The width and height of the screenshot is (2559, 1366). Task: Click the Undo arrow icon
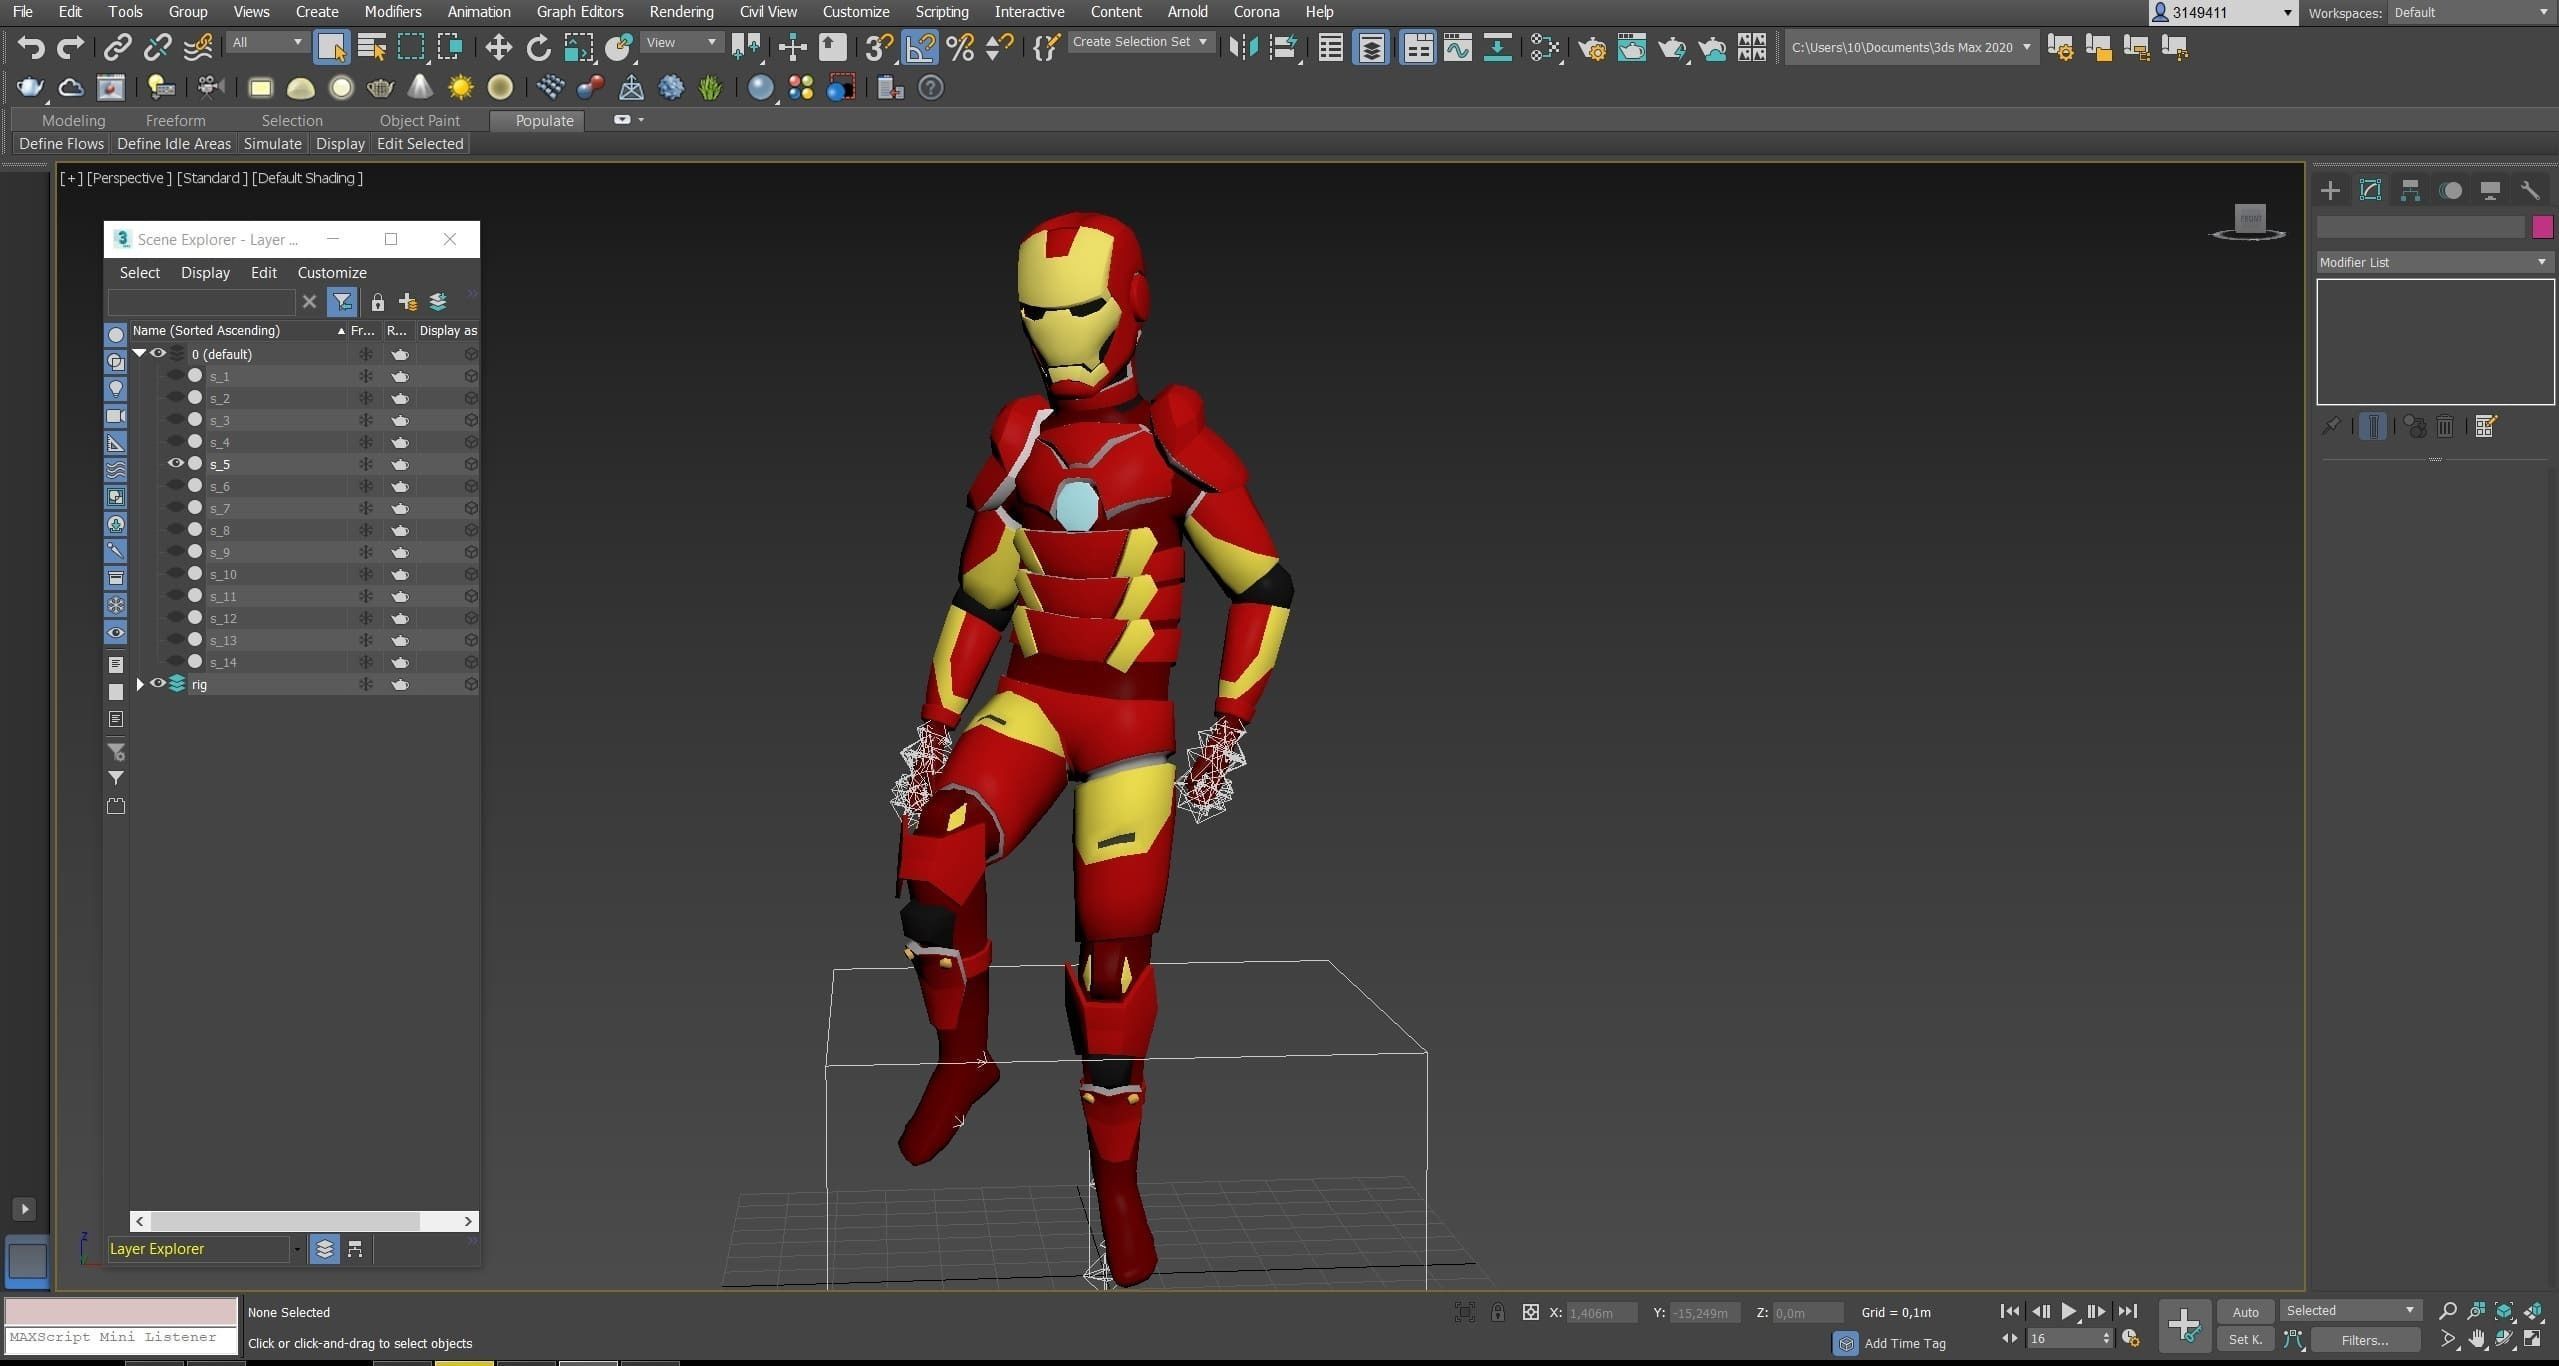pos(31,47)
